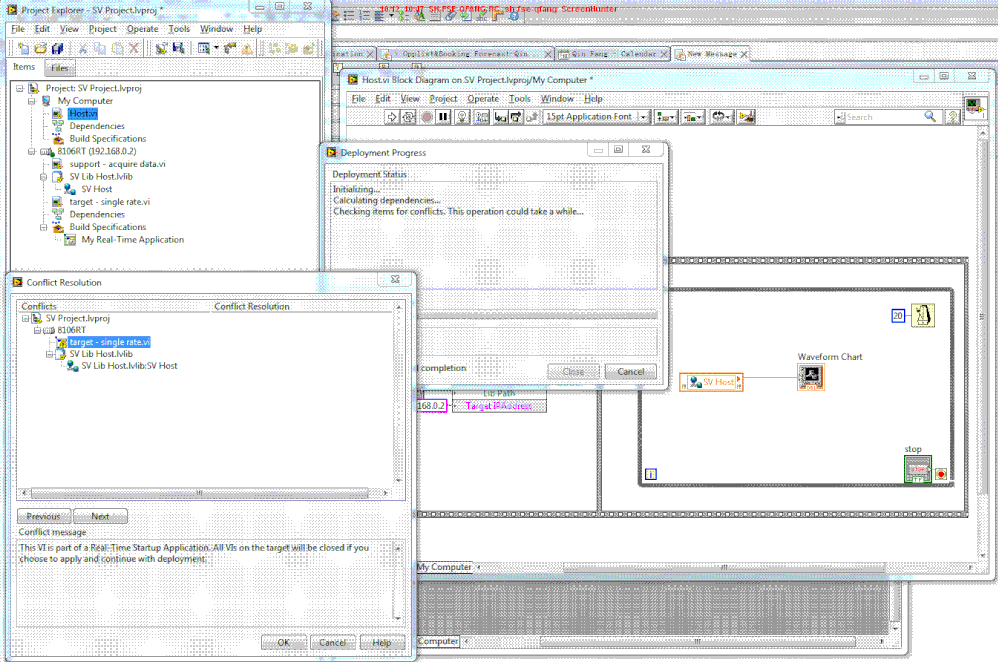Click numeric constant 20 on block diagram
Viewport: 999px width, 662px height.
point(898,315)
